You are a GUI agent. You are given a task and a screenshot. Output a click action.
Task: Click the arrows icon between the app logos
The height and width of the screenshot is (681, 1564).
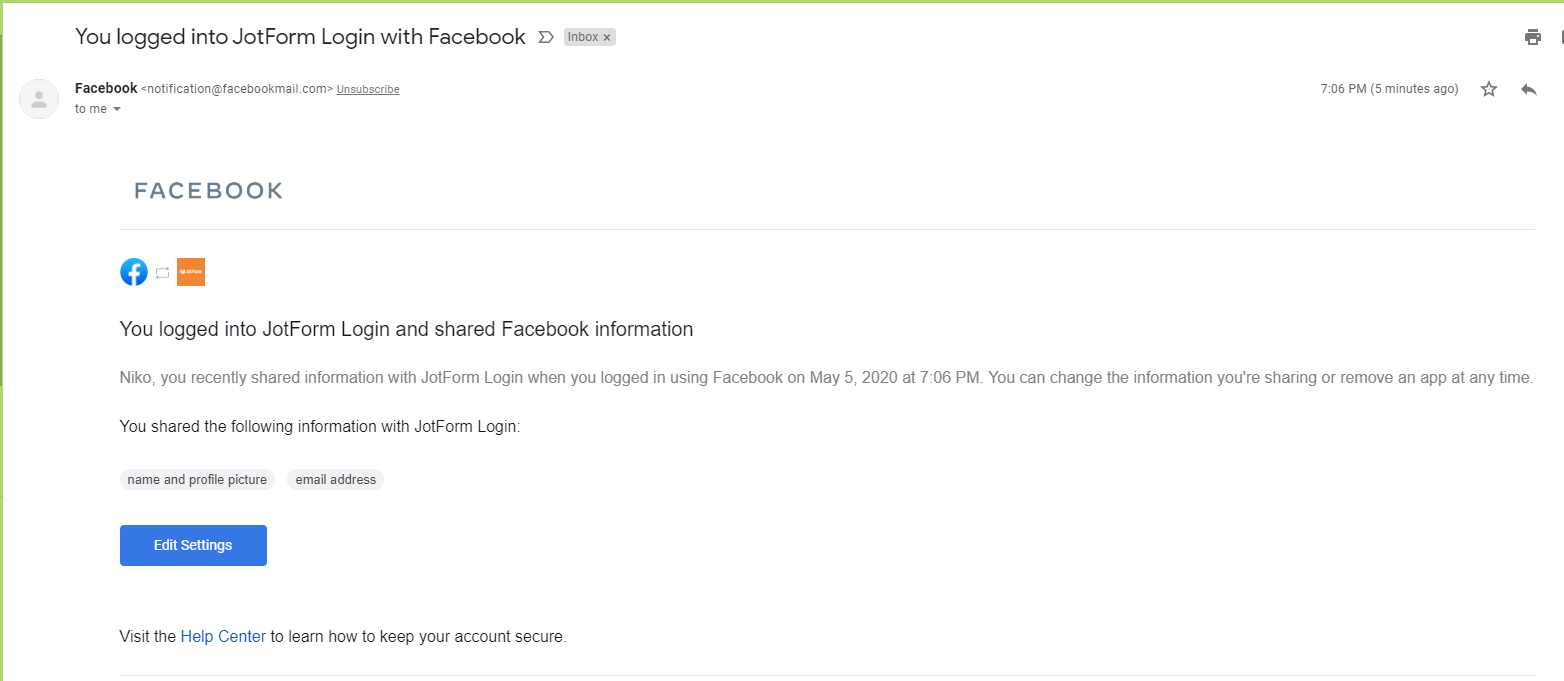[162, 272]
